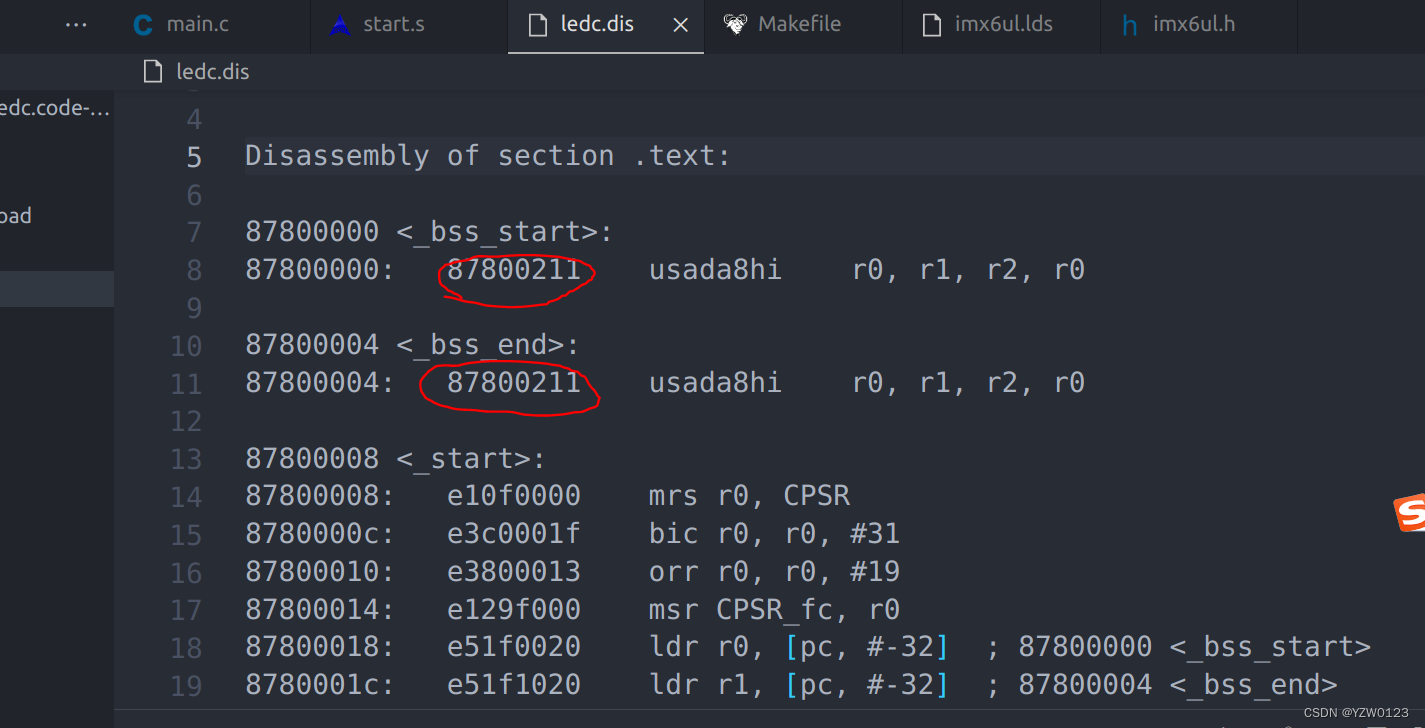
Task: Click the 'msr CPSR_fc, r0' instruction
Action: click(774, 609)
